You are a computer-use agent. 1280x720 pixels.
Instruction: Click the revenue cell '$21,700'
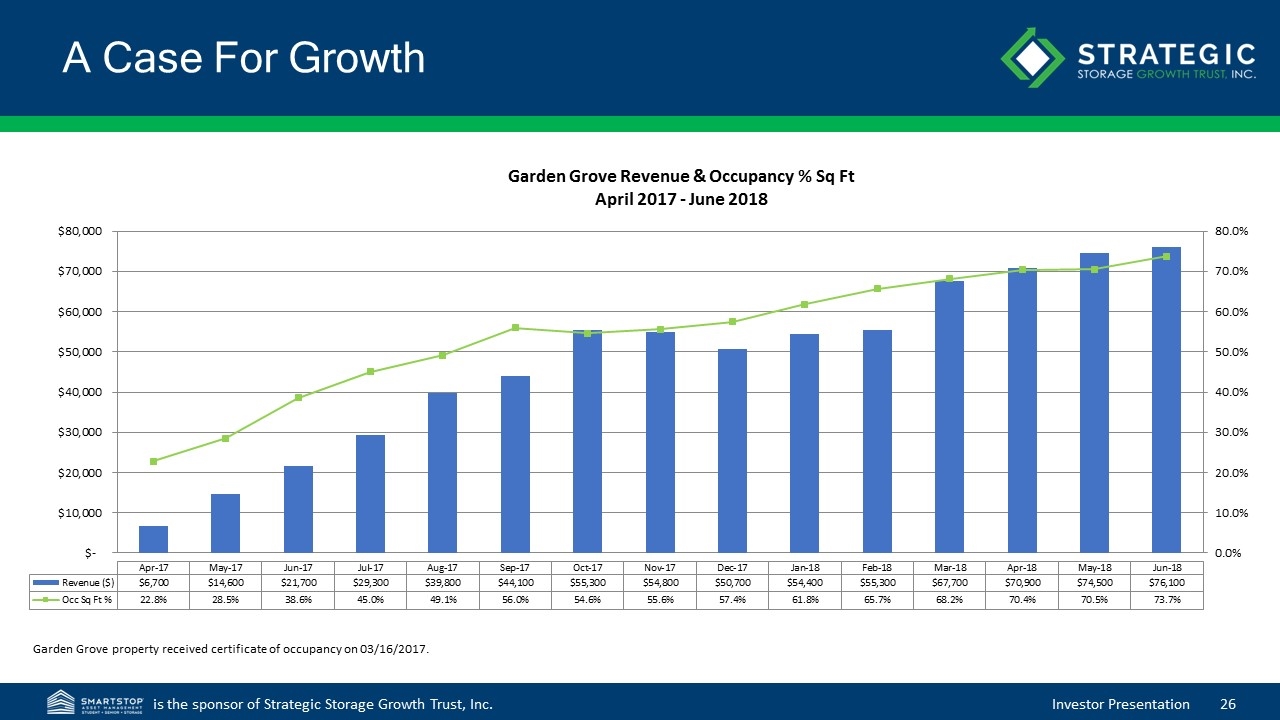(x=298, y=582)
